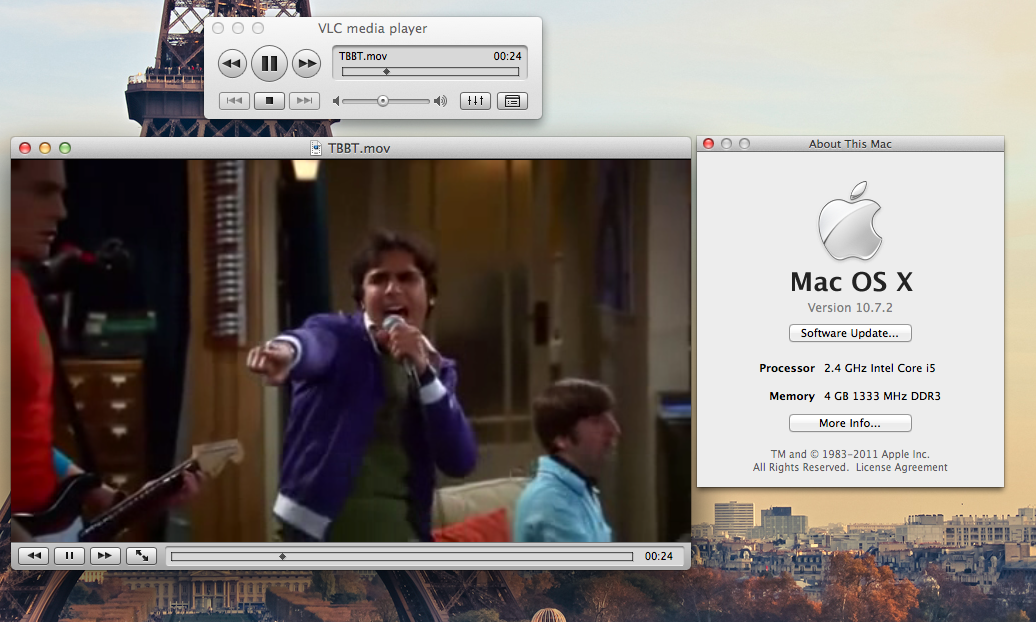Click the 2.4 GHz Intel Core i5 processor value
The width and height of the screenshot is (1036, 622).
click(879, 368)
